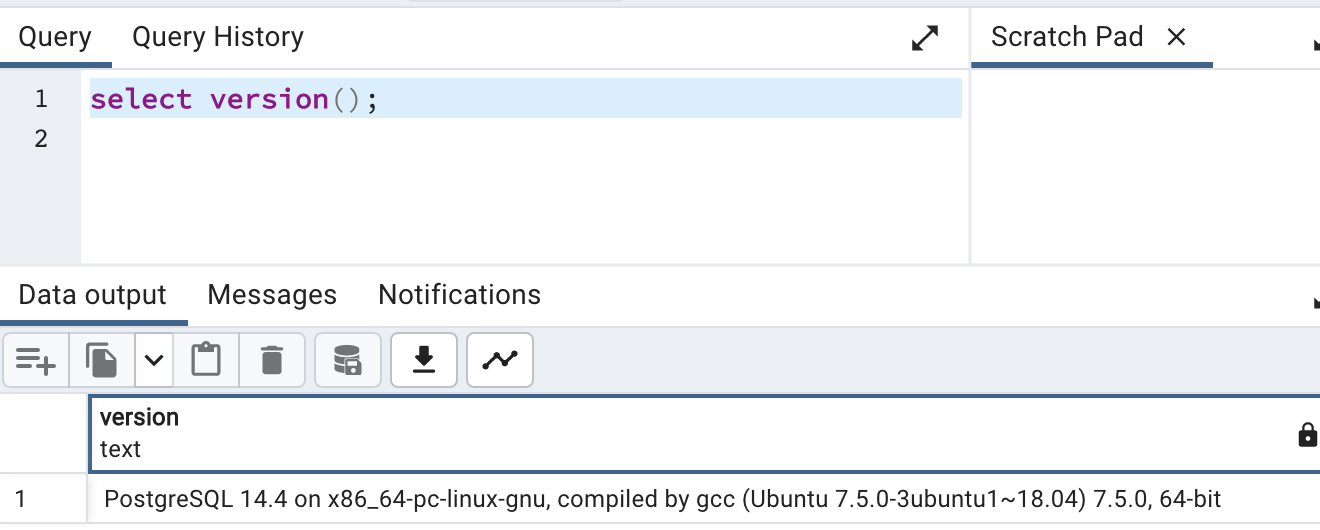Click the Save data changes database icon
This screenshot has width=1320, height=530.
point(347,360)
